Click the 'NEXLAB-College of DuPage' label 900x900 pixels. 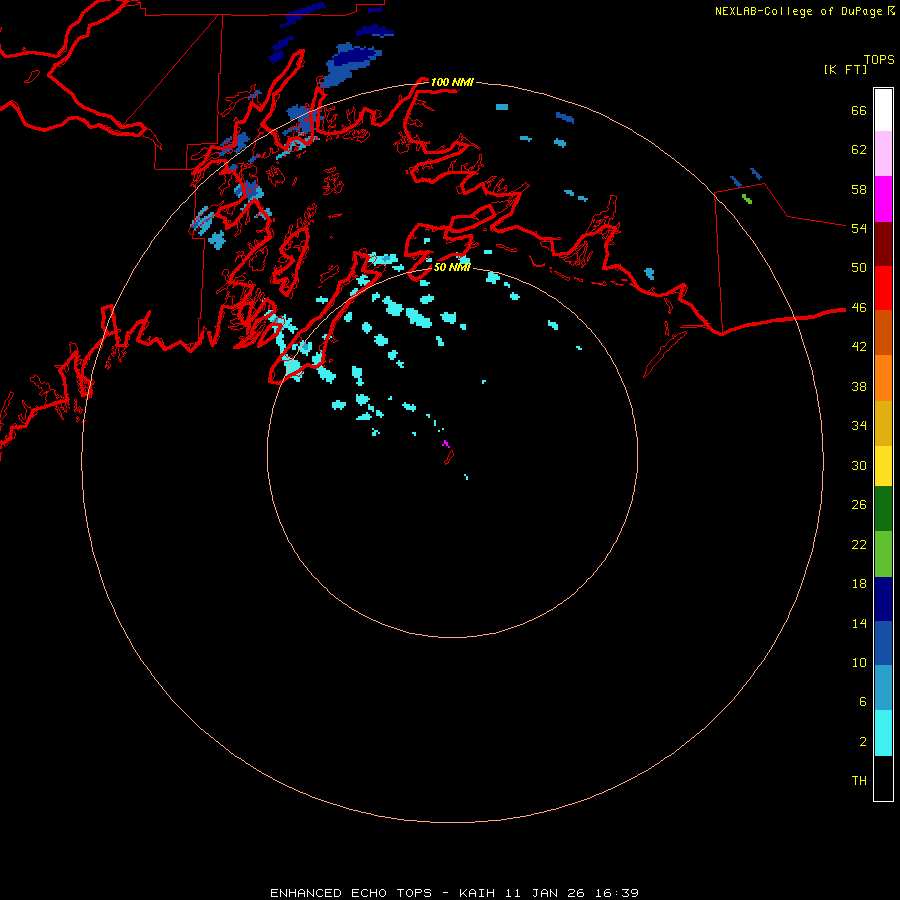click(x=799, y=11)
